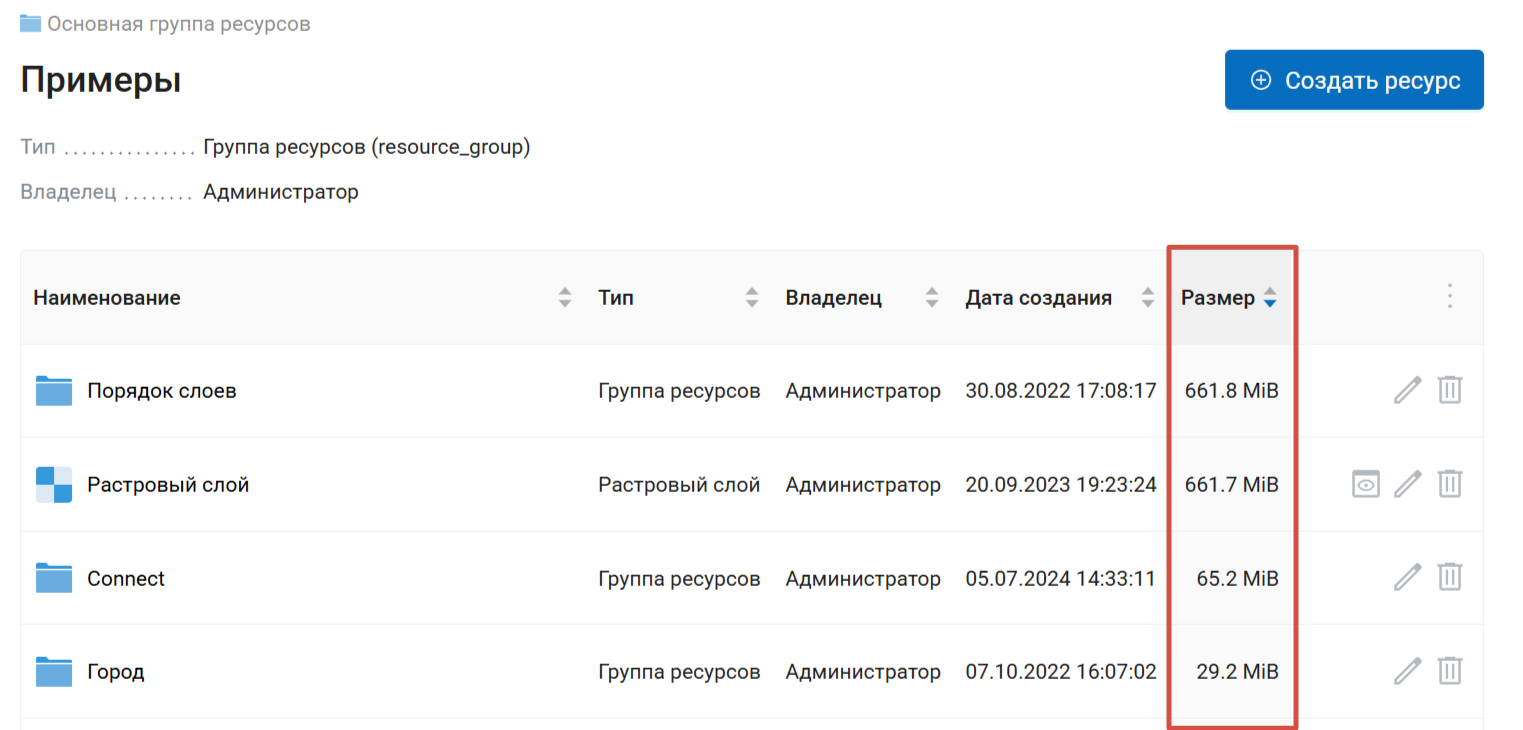Image resolution: width=1523 pixels, height=730 pixels.
Task: Delete the Город resource group
Action: (x=1450, y=670)
